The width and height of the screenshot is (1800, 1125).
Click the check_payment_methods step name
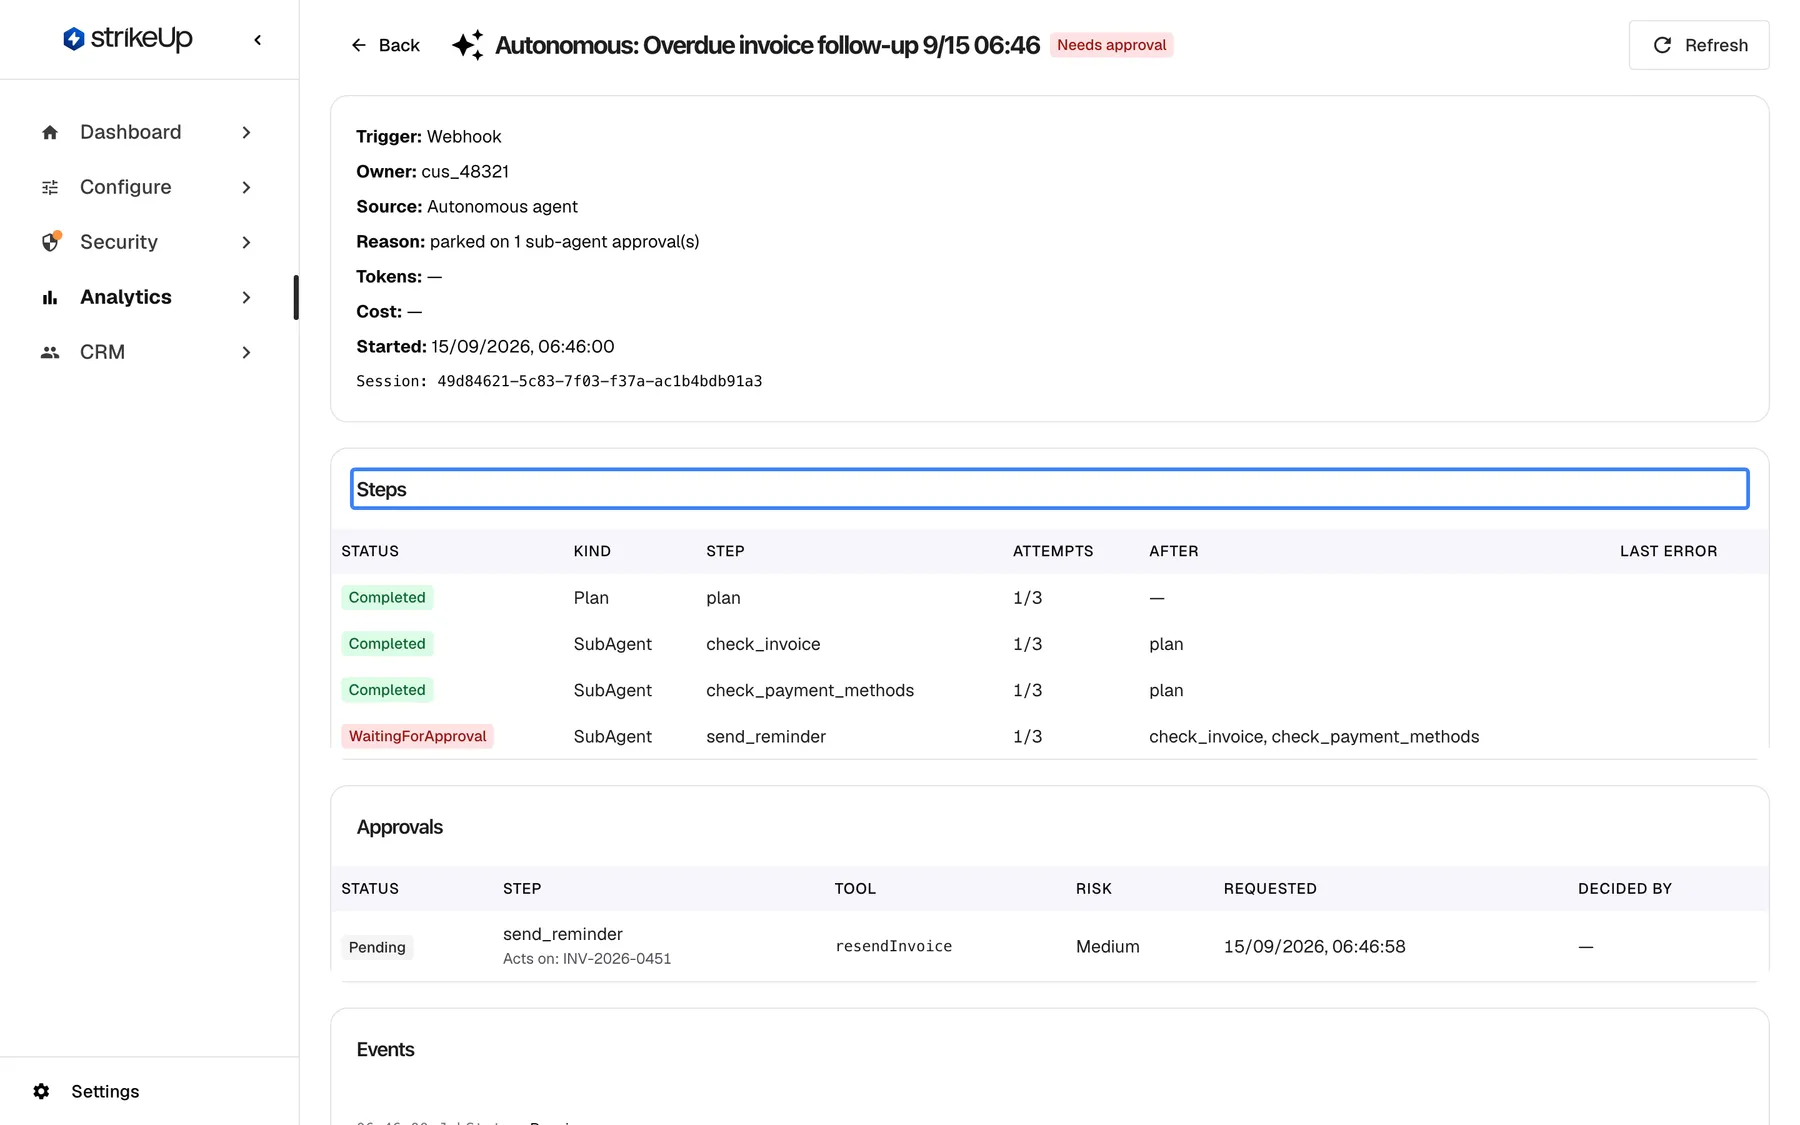pyautogui.click(x=810, y=690)
